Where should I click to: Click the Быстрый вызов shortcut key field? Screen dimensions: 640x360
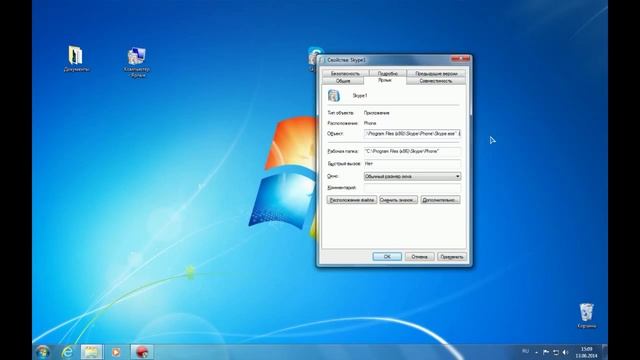pos(412,164)
